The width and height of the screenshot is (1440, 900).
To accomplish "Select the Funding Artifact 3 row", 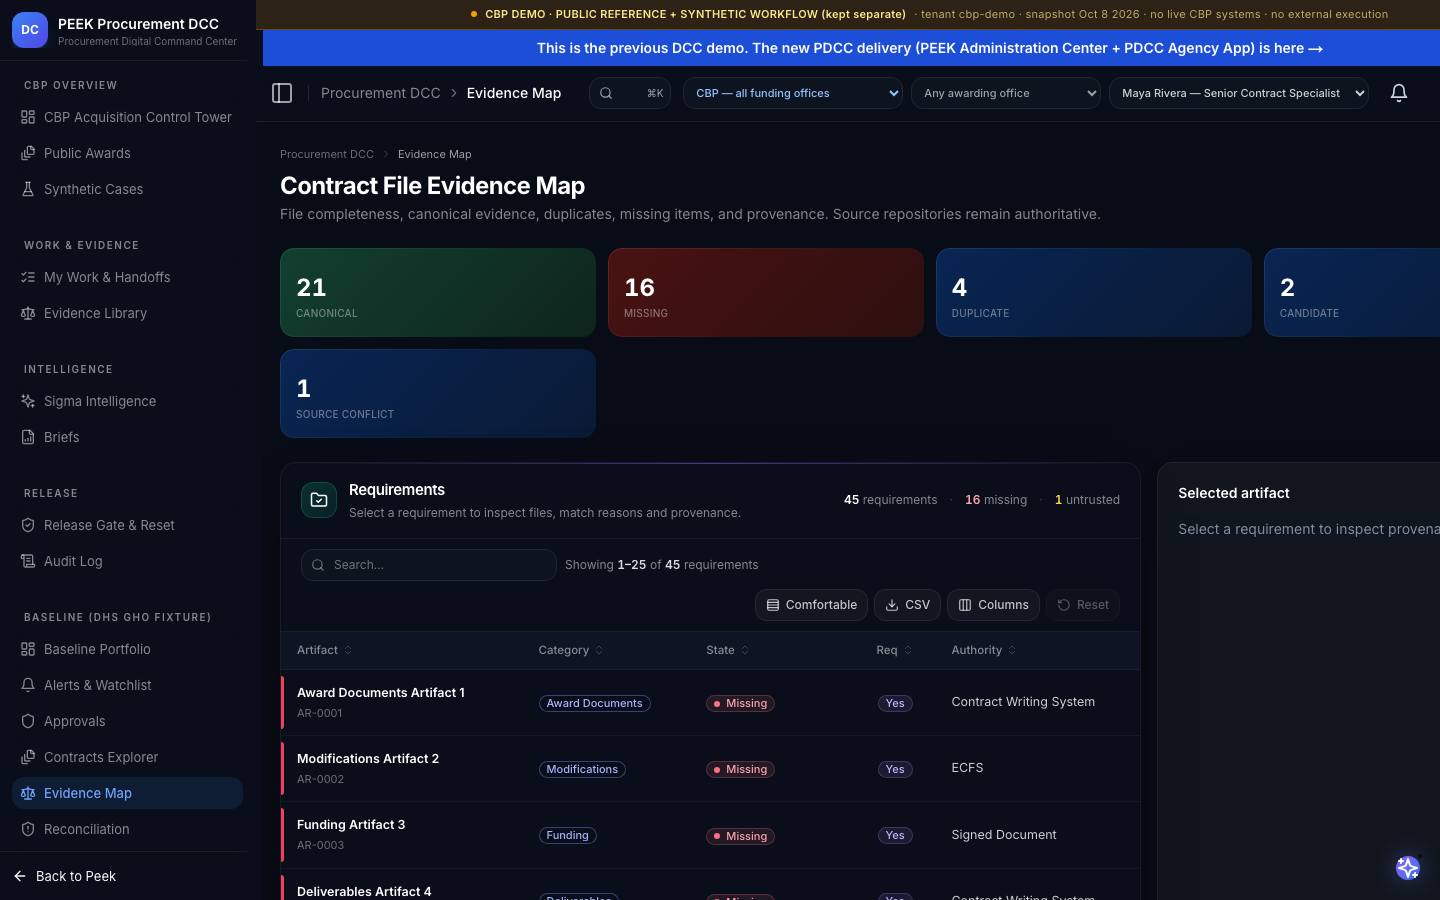I will tap(711, 835).
